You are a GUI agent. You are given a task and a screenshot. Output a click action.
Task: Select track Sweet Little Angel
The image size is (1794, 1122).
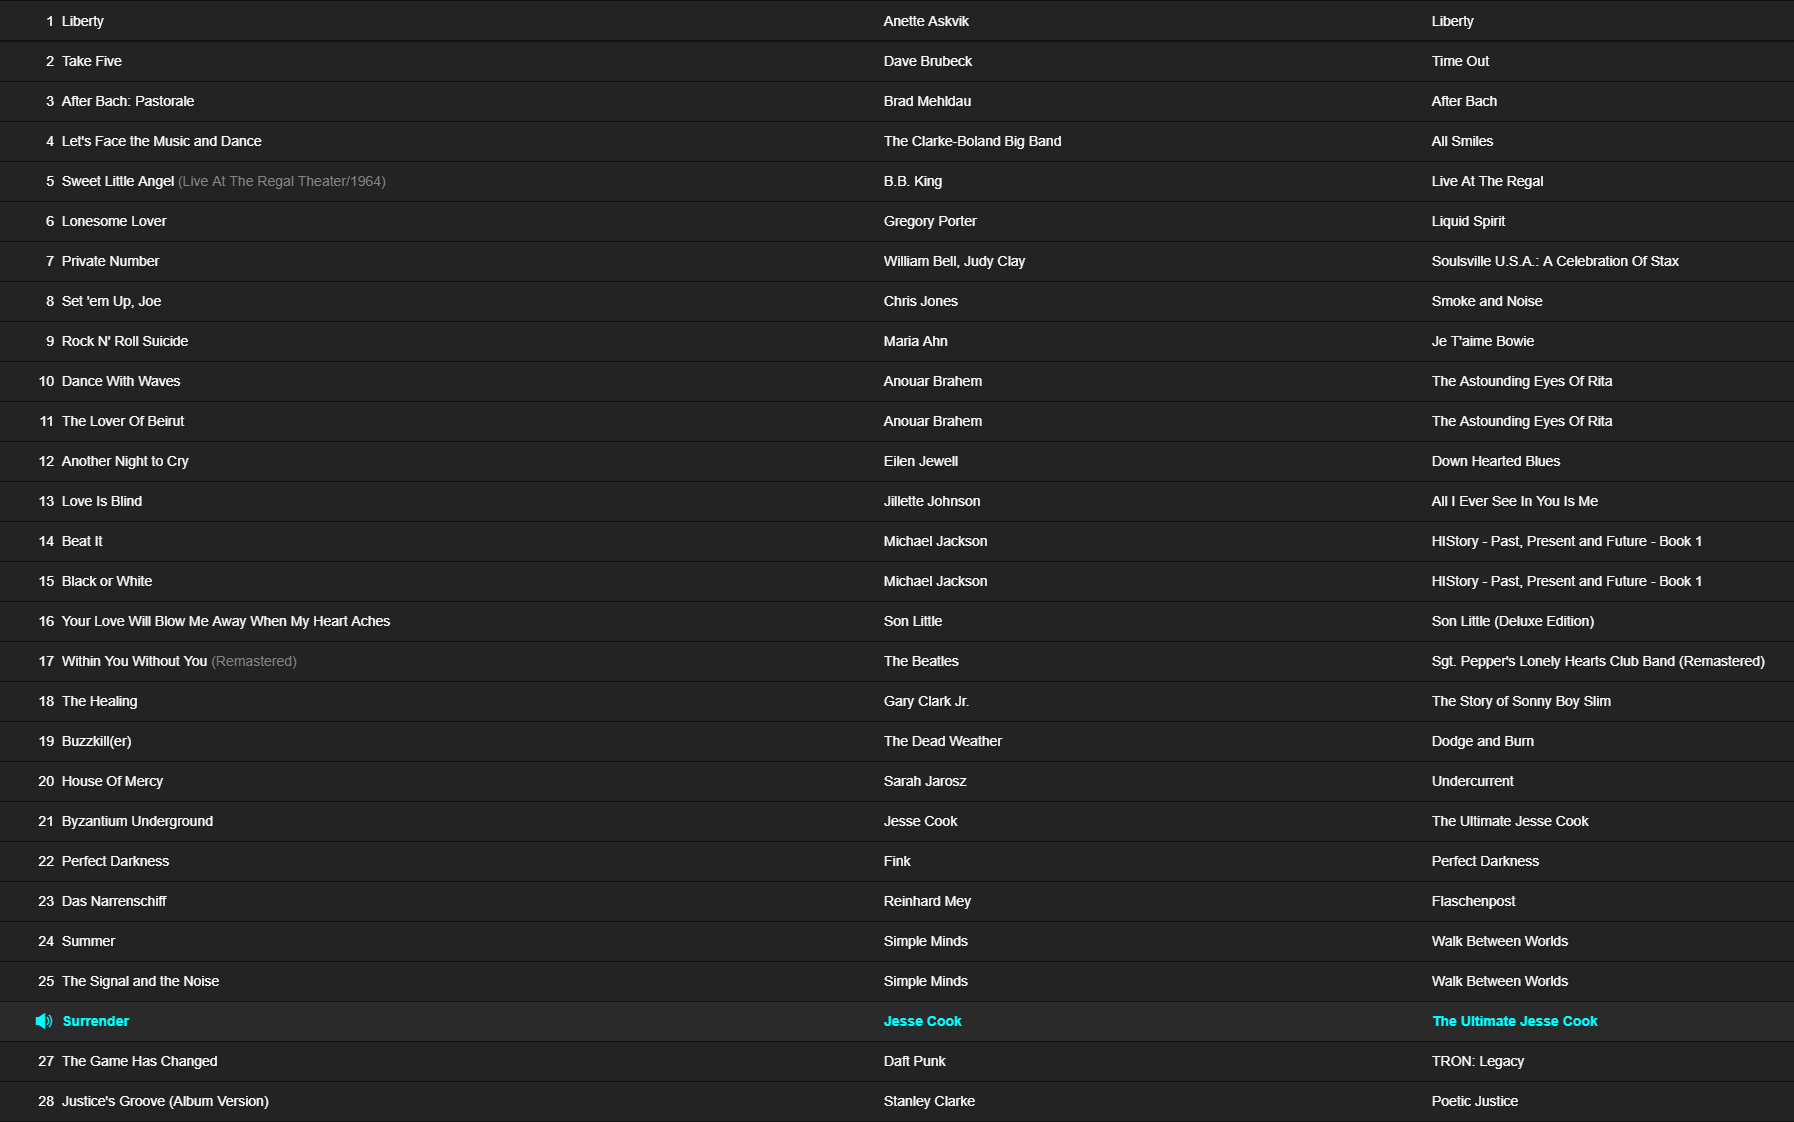pyautogui.click(x=118, y=181)
